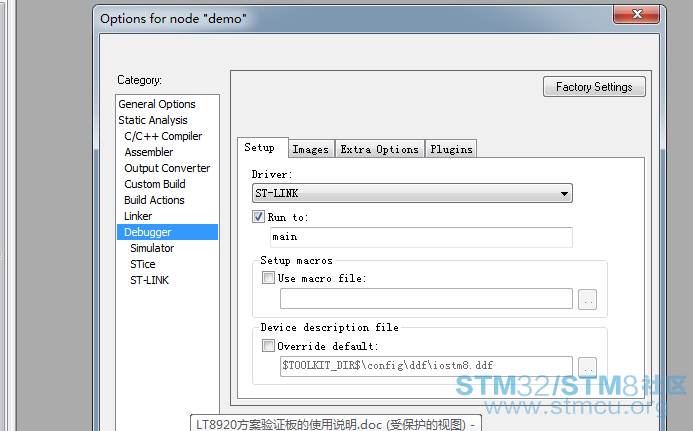Select STice sub-category
The width and height of the screenshot is (693, 431).
tap(142, 264)
